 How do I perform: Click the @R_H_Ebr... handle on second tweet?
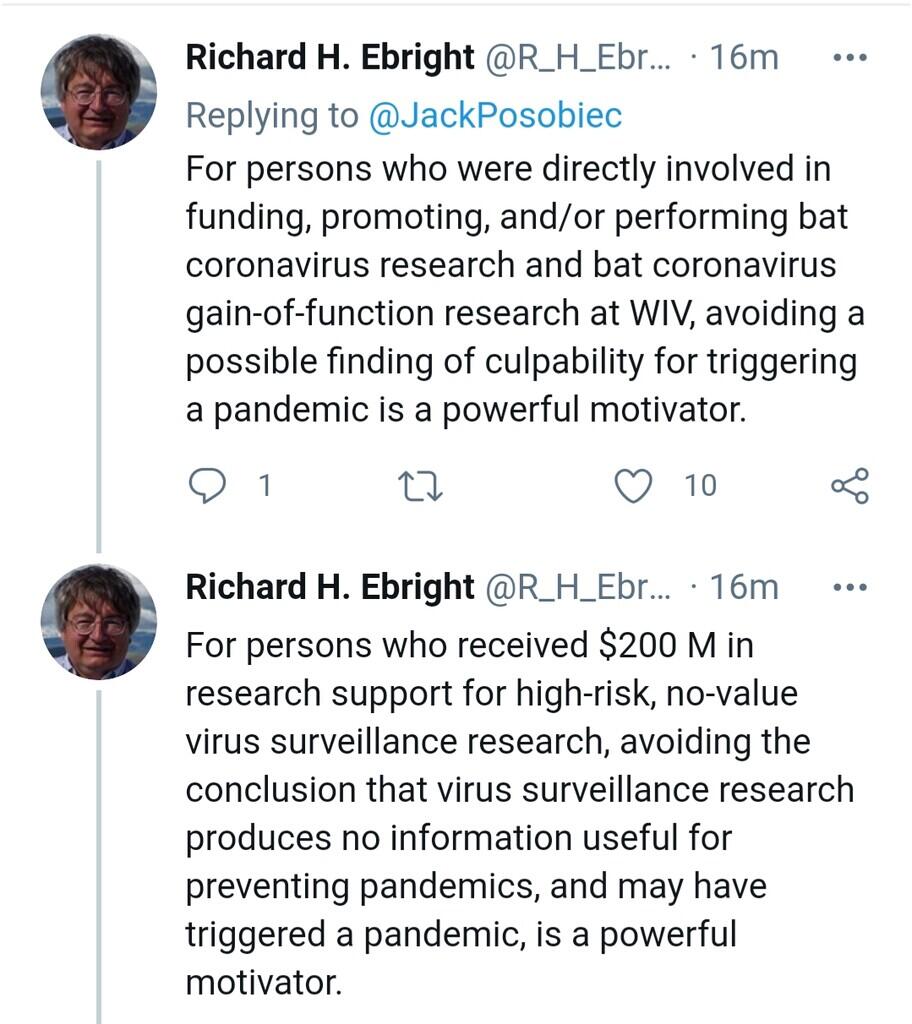(578, 588)
